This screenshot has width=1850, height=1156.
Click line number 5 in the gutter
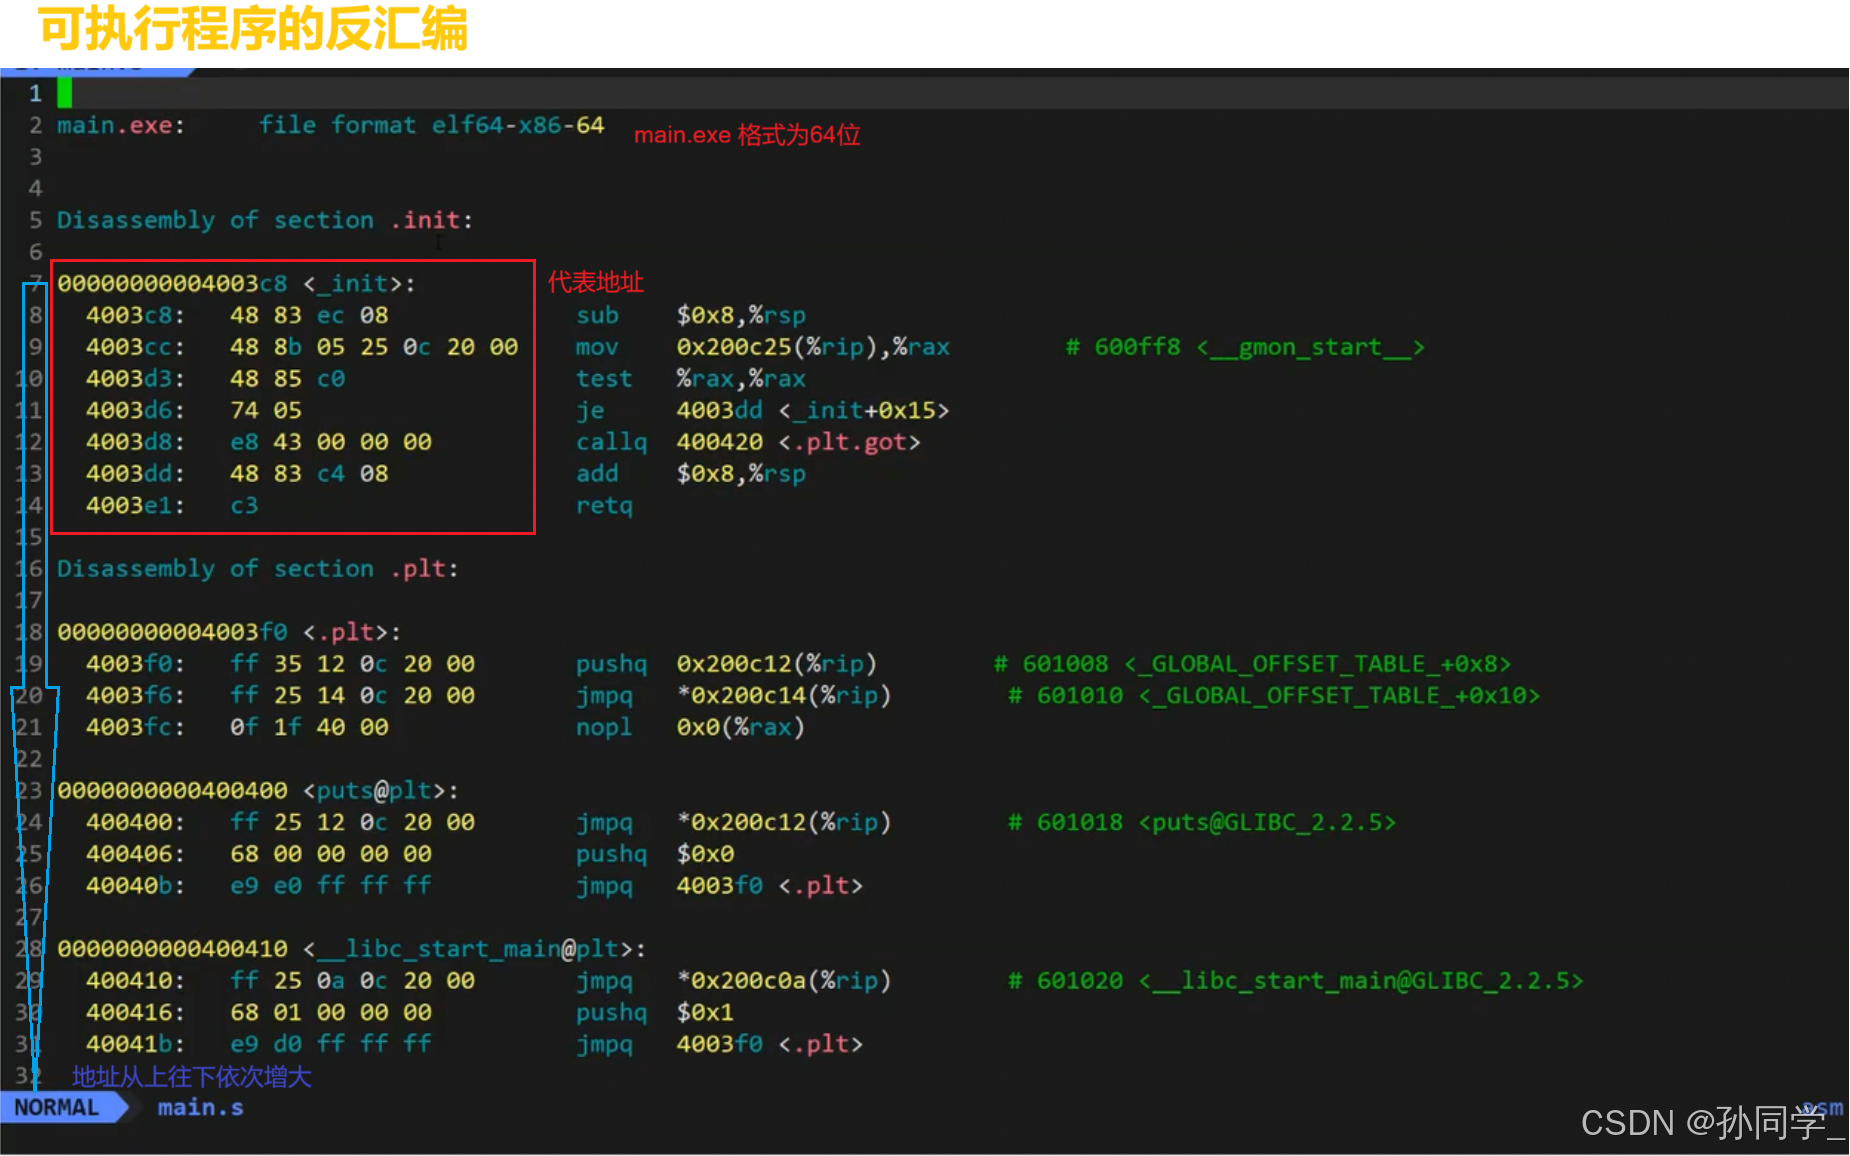(x=35, y=220)
